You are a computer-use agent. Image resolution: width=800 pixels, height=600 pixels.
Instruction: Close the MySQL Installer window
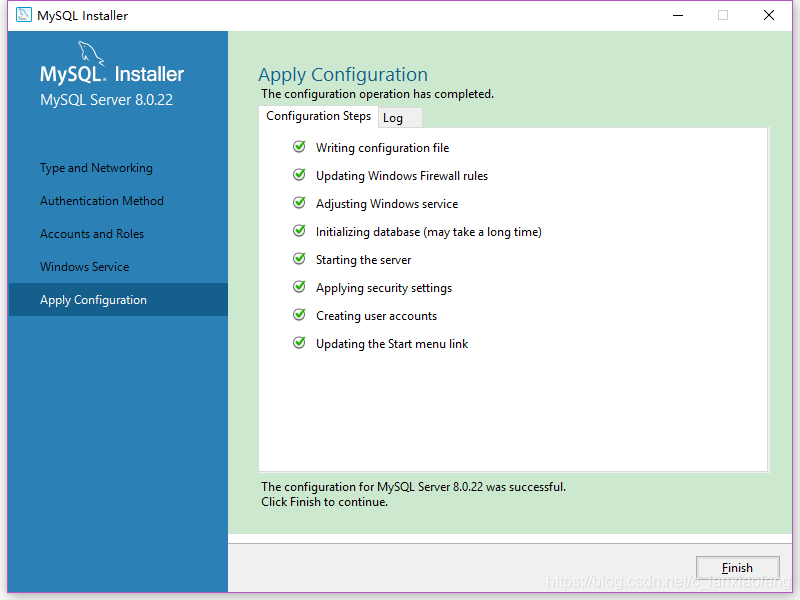click(768, 15)
